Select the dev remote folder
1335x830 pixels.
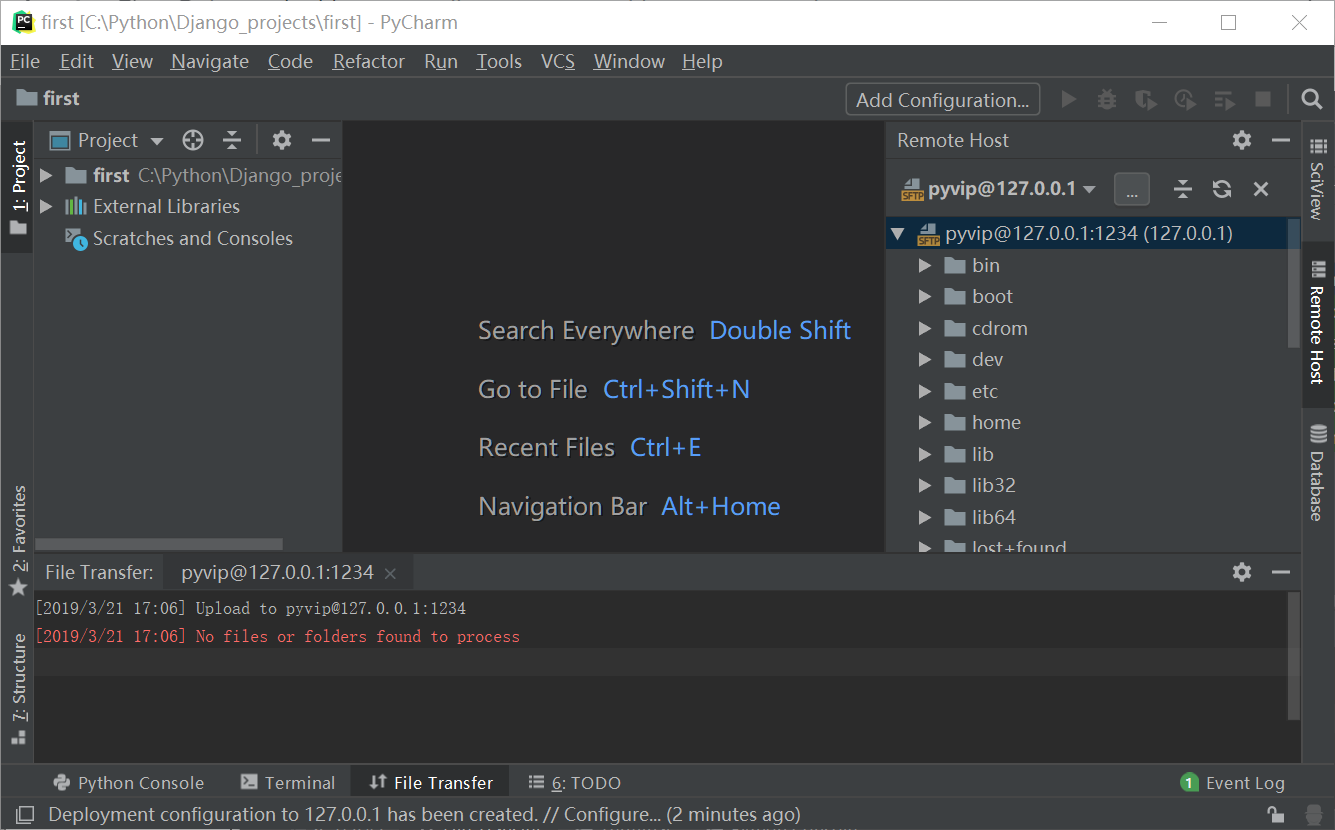(987, 359)
